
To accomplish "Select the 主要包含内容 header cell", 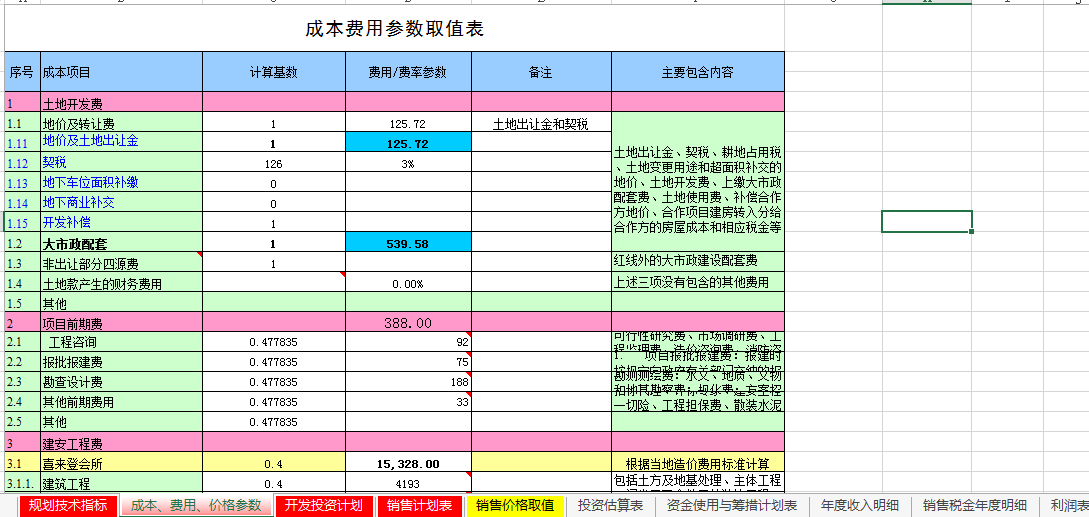I will pyautogui.click(x=698, y=72).
